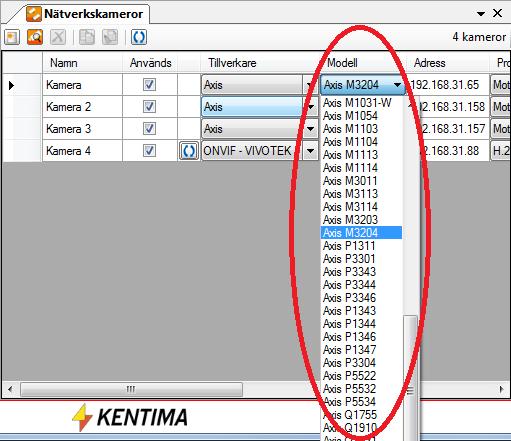The width and height of the screenshot is (511, 441).
Task: Pick Axis P1347 in the dropdown list
Action: pyautogui.click(x=361, y=350)
